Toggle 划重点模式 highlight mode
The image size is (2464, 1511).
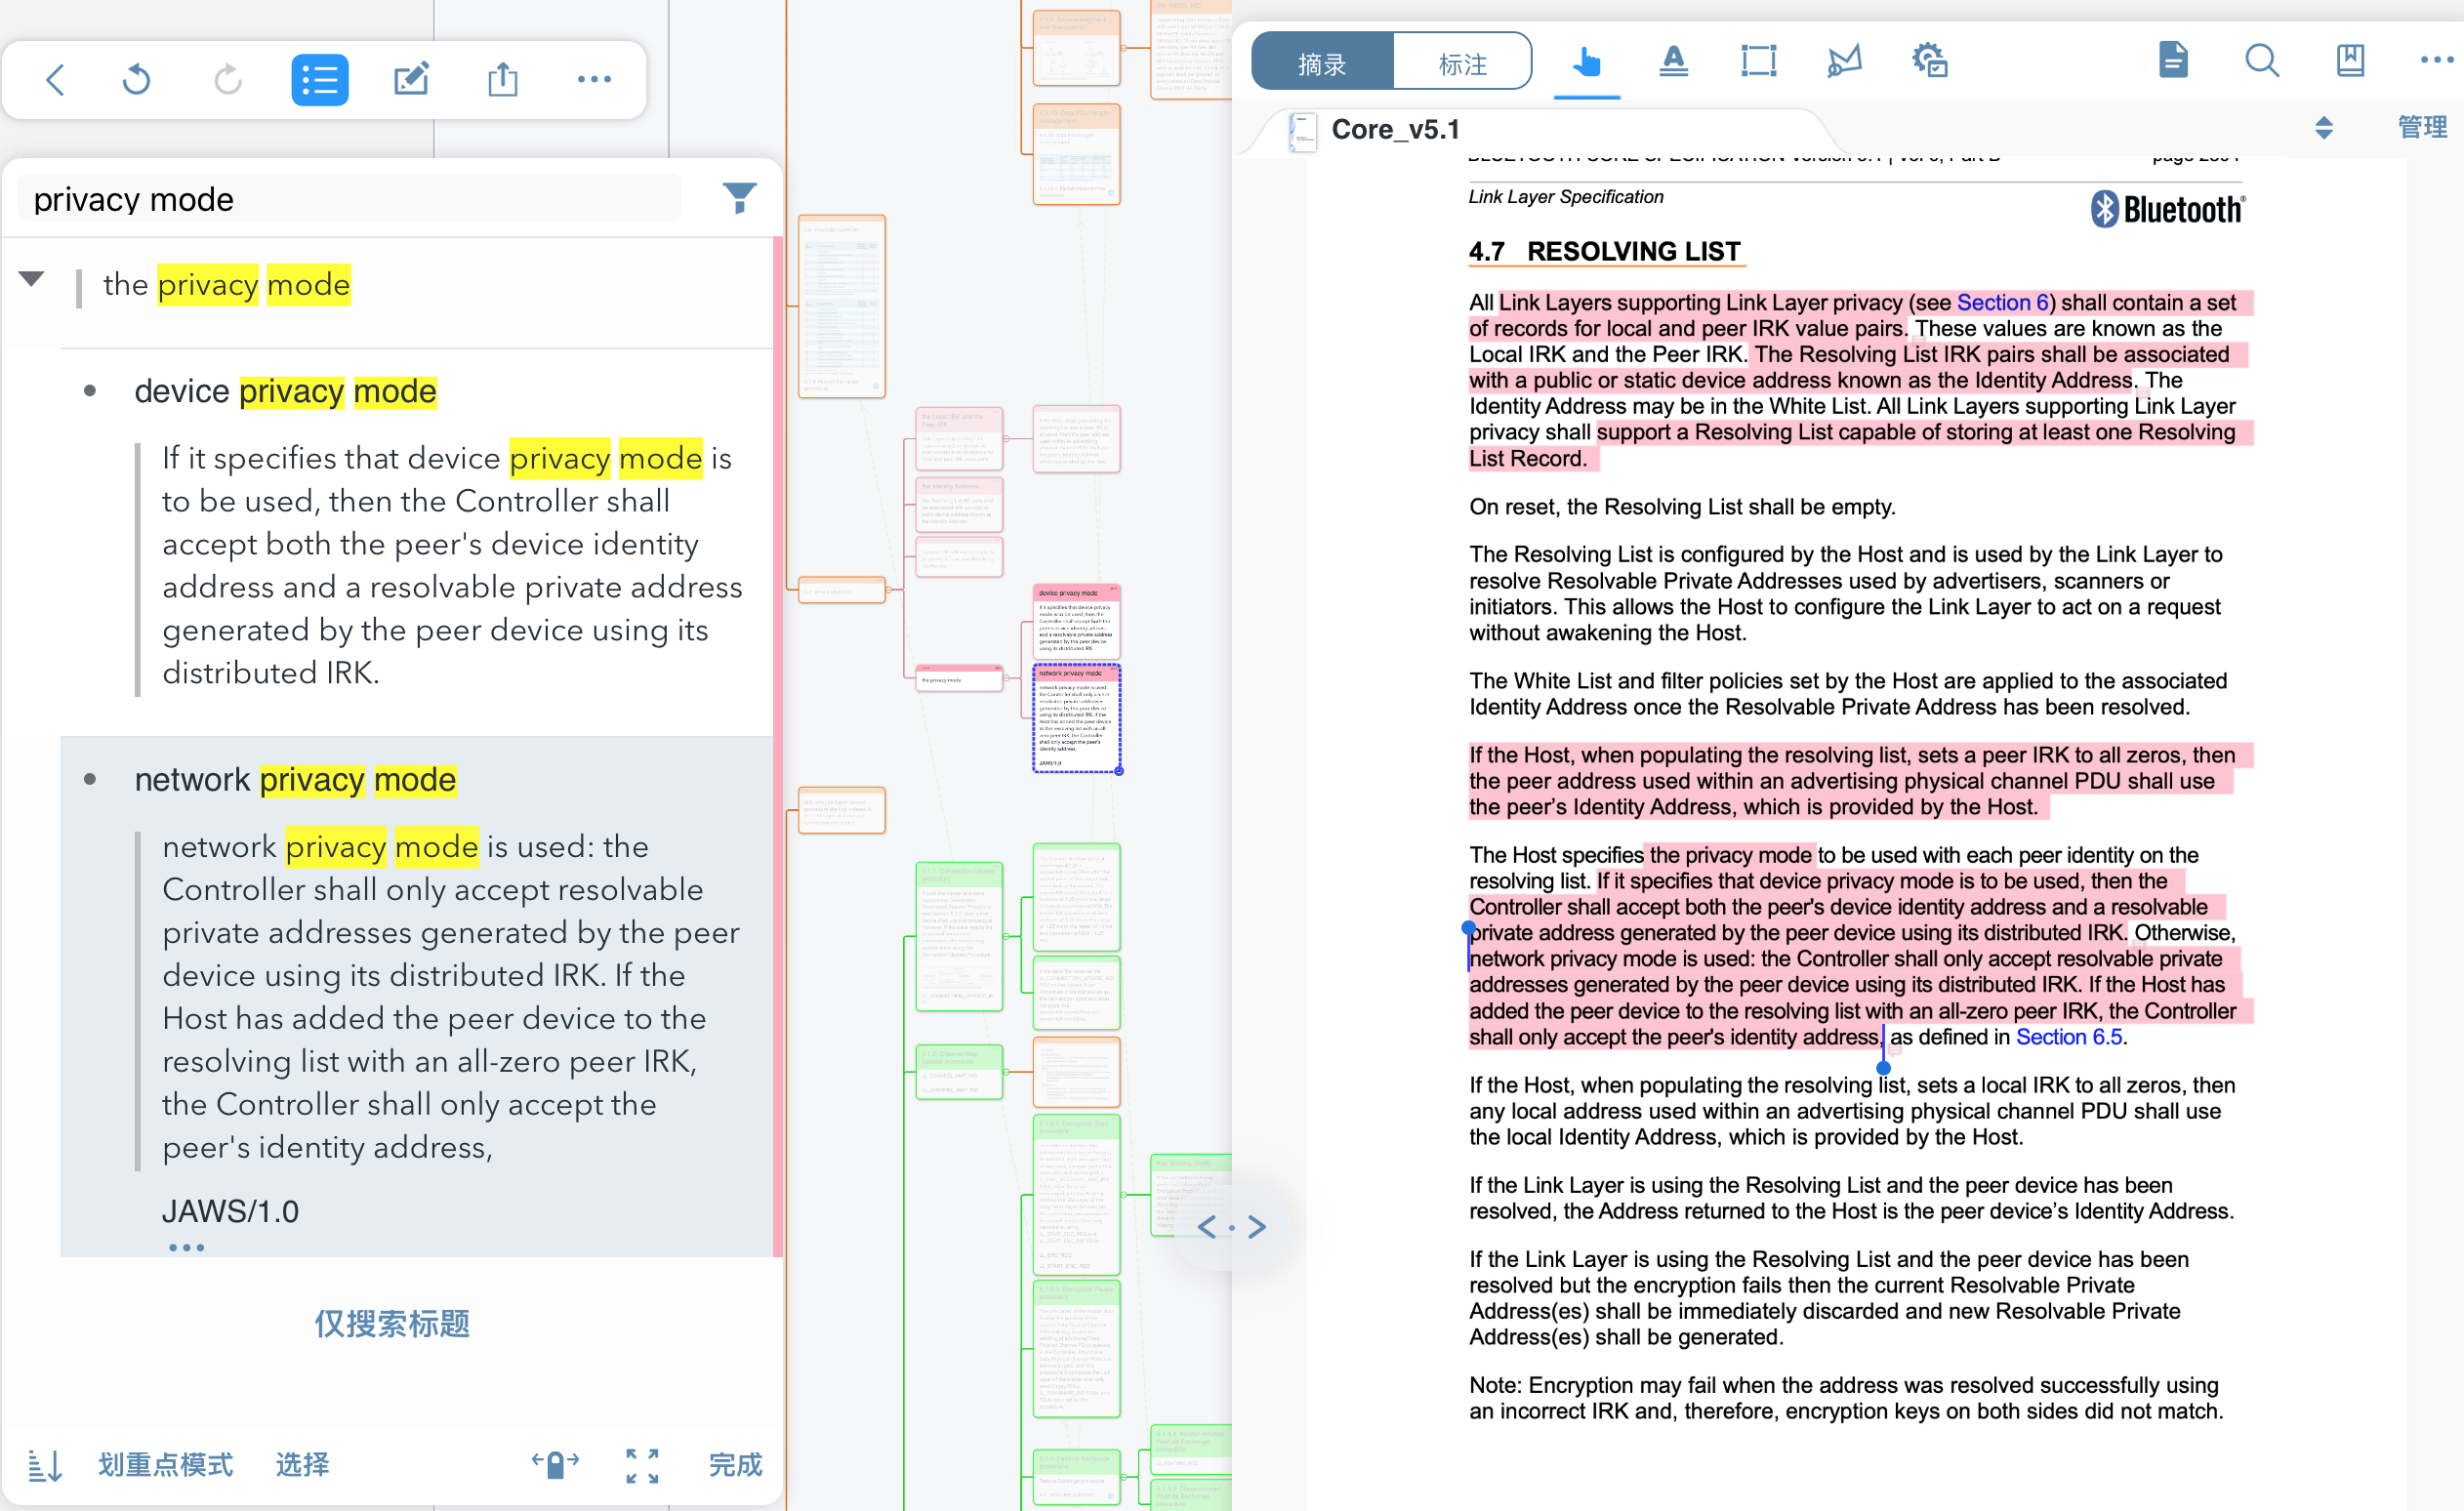point(165,1465)
